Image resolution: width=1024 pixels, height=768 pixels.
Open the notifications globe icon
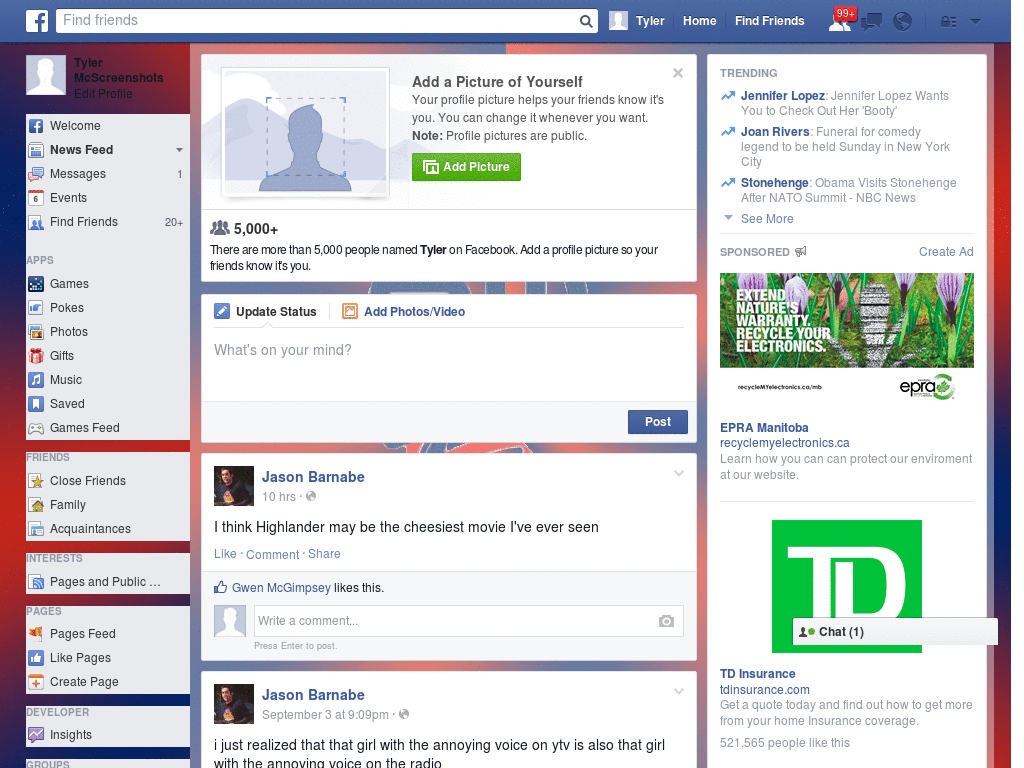(x=903, y=22)
